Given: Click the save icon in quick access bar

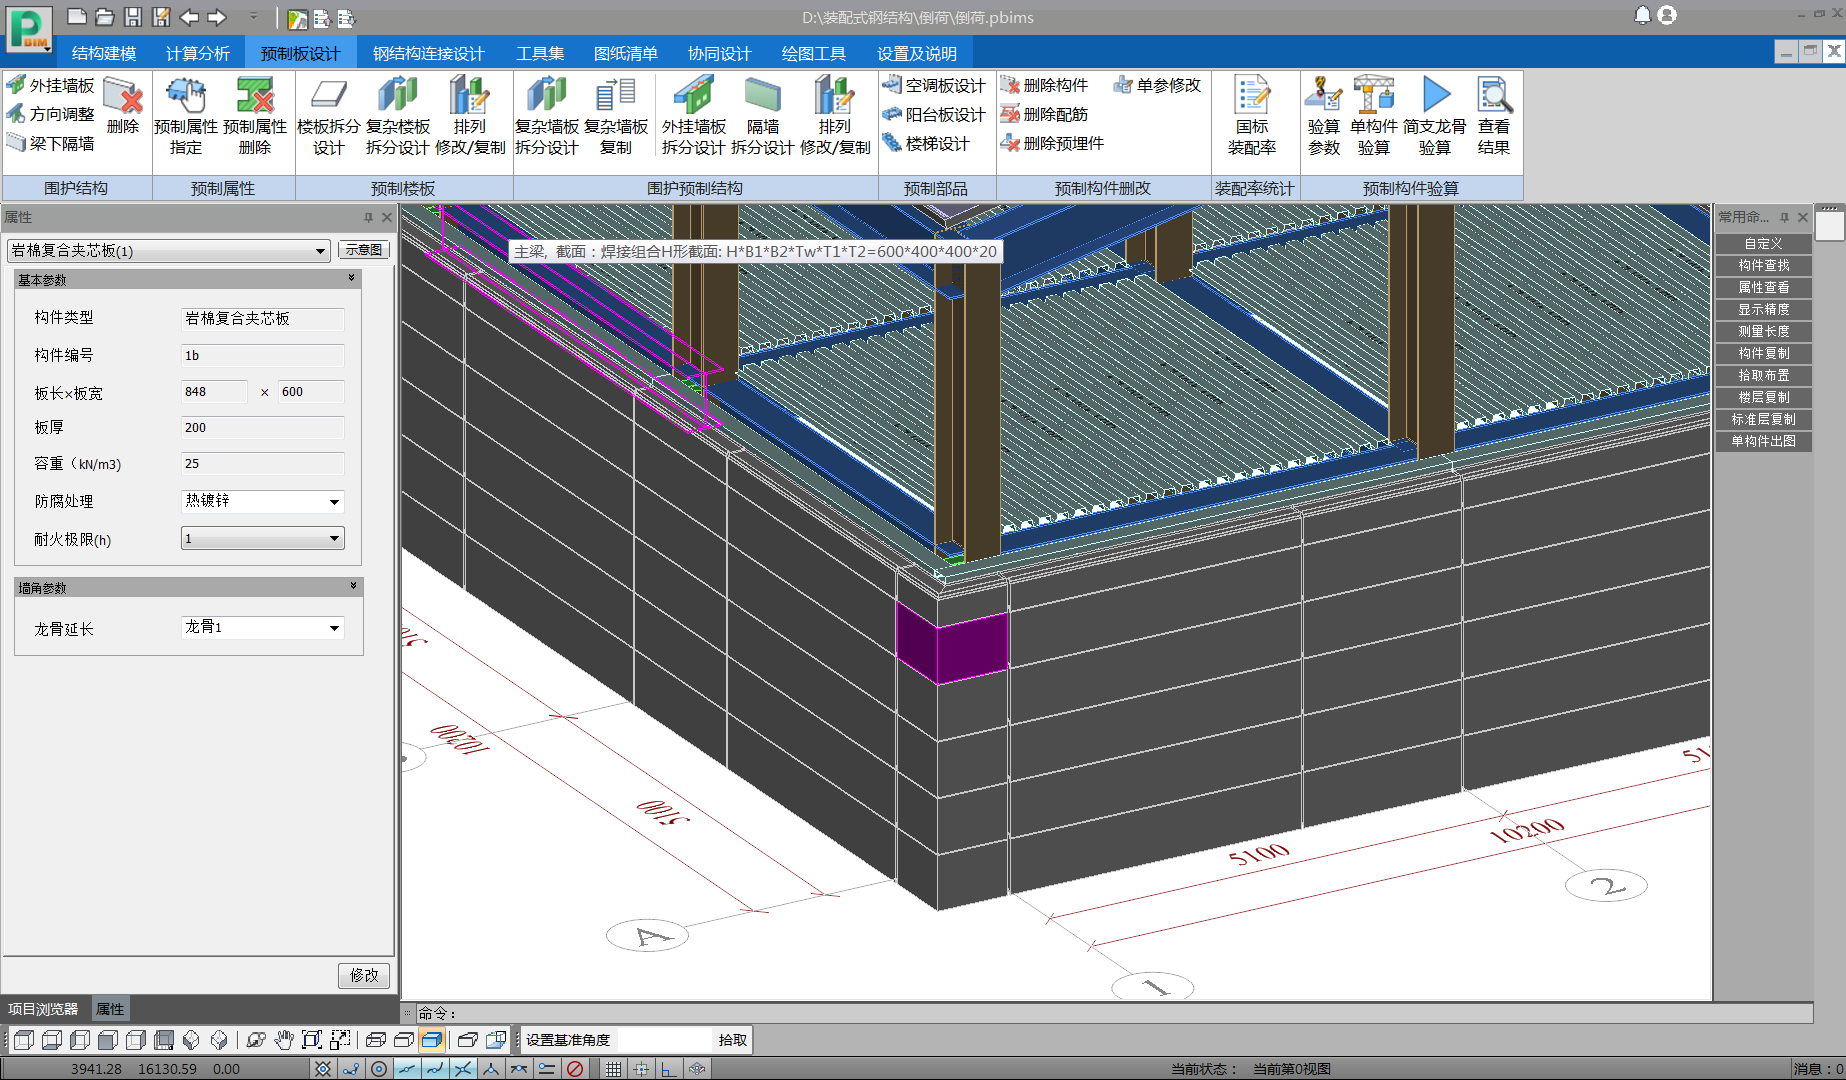Looking at the screenshot, I should [x=133, y=17].
